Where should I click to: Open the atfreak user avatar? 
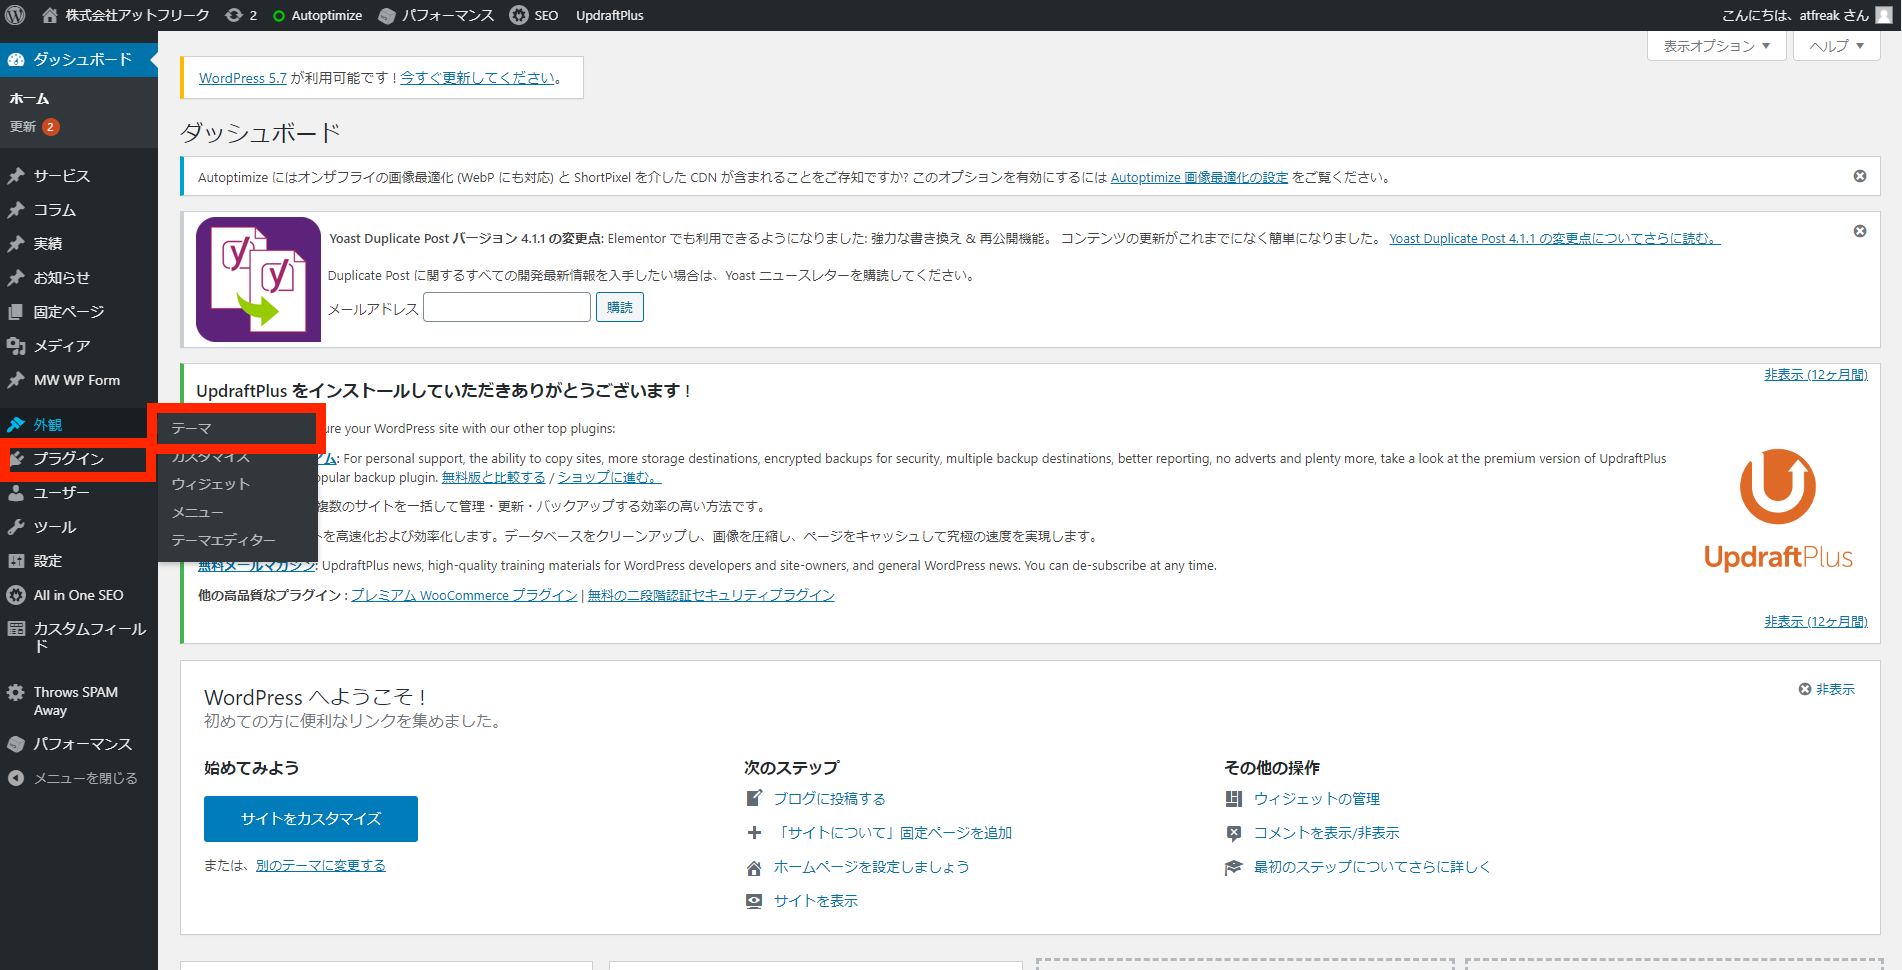click(x=1884, y=15)
